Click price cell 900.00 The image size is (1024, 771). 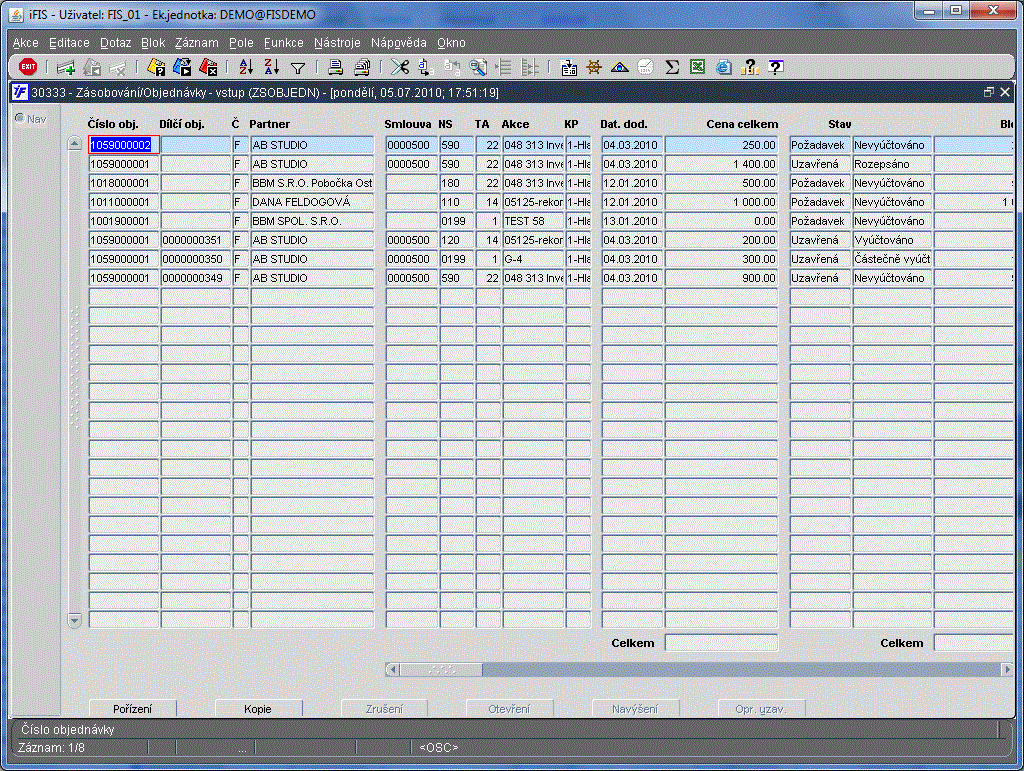722,278
